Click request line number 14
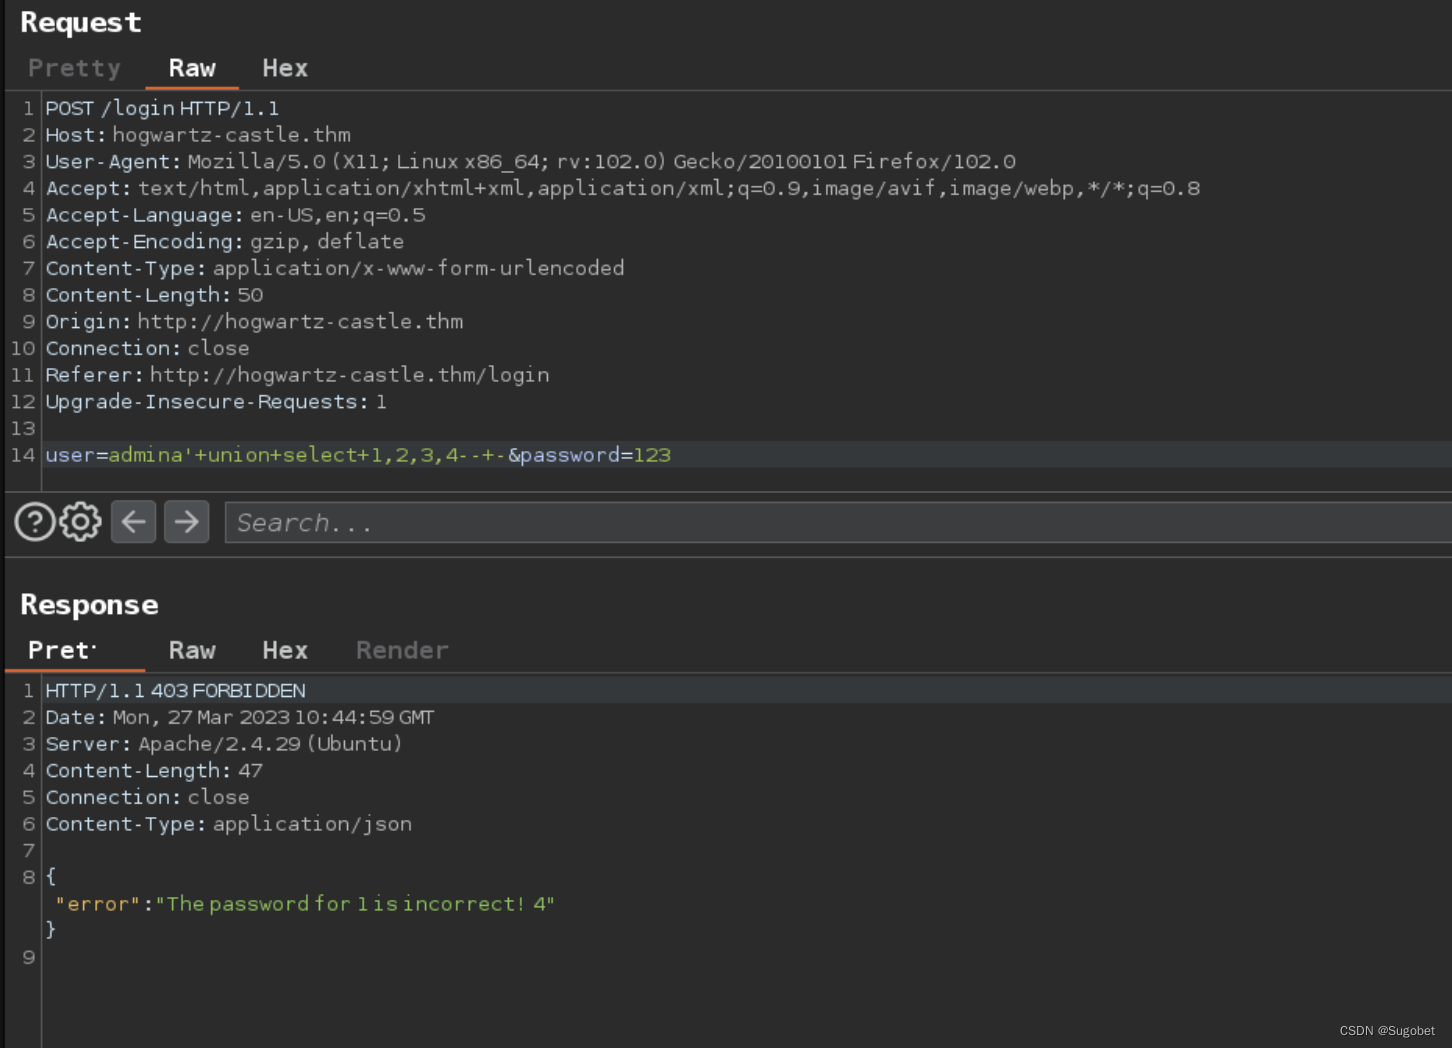This screenshot has height=1048, width=1452. click(23, 455)
